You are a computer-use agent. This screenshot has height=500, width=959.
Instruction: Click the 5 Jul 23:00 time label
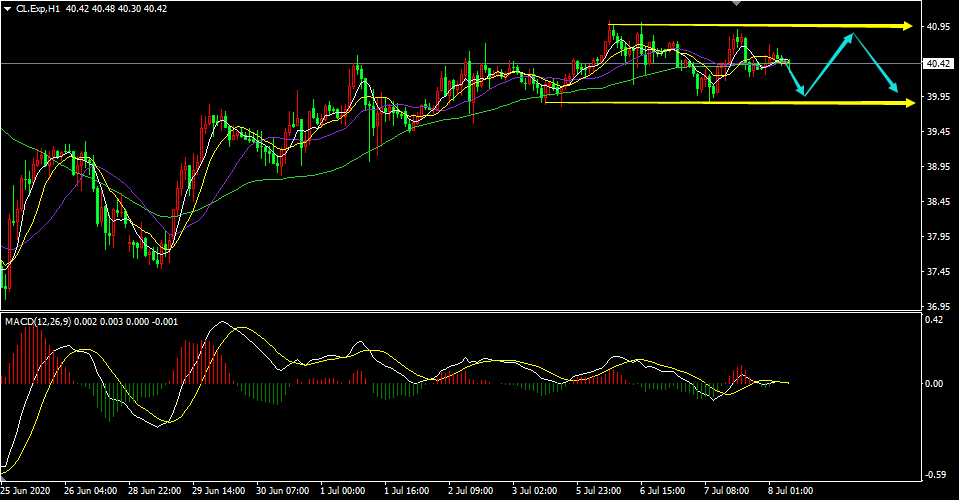[599, 491]
